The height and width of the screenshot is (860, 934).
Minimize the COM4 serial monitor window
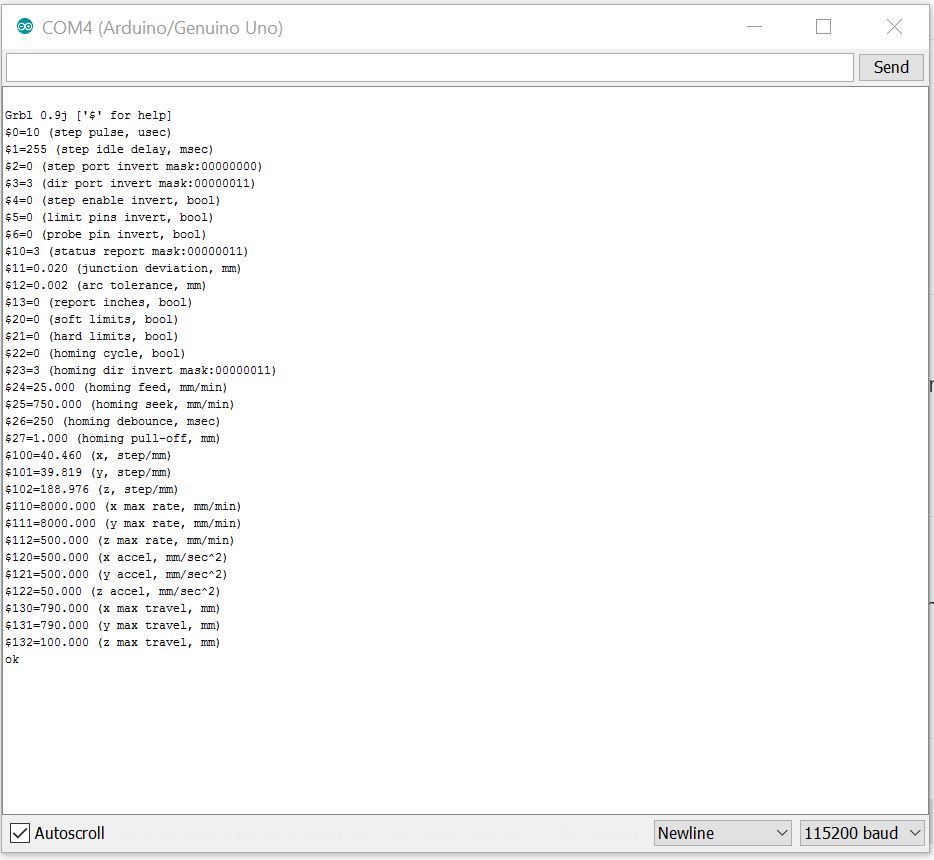(x=755, y=27)
